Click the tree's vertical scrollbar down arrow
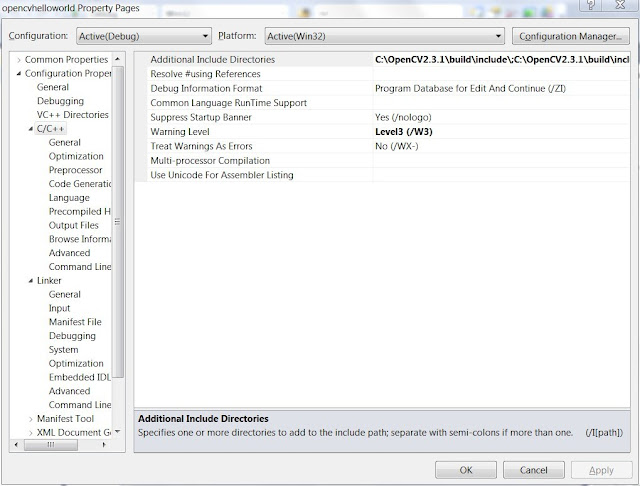This screenshot has height=486, width=640. (118, 431)
